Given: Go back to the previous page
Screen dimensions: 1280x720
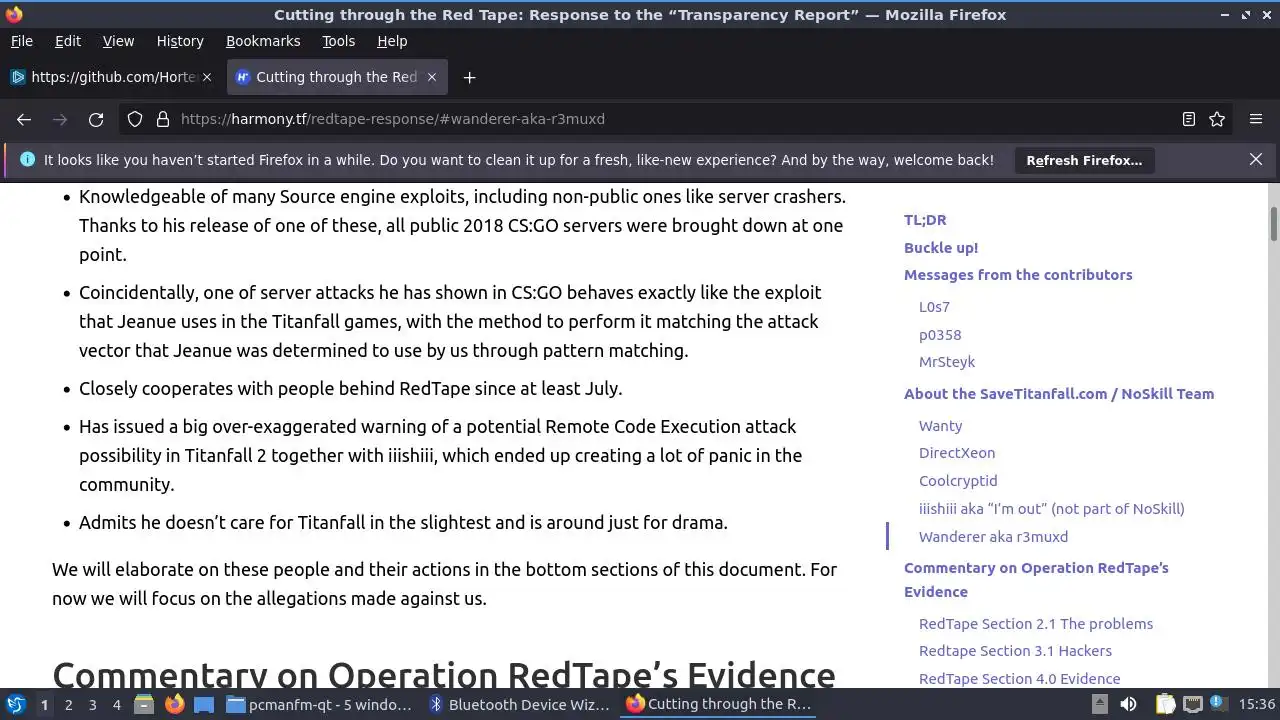Looking at the screenshot, I should (x=24, y=119).
